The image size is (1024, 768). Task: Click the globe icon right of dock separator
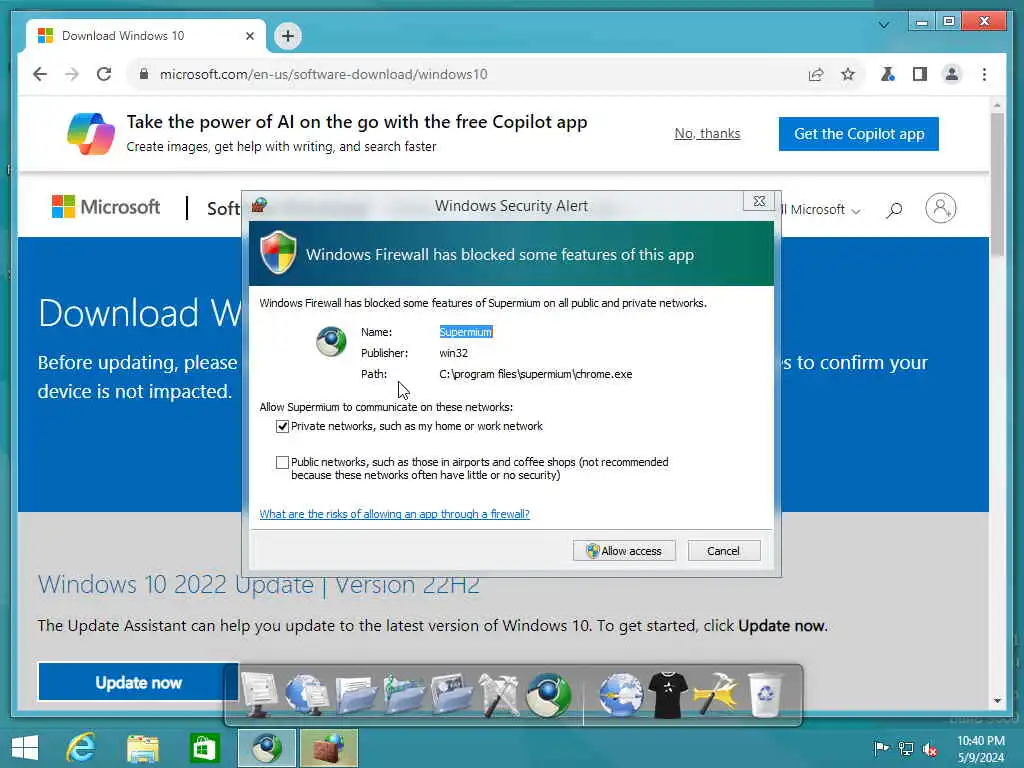(x=620, y=695)
